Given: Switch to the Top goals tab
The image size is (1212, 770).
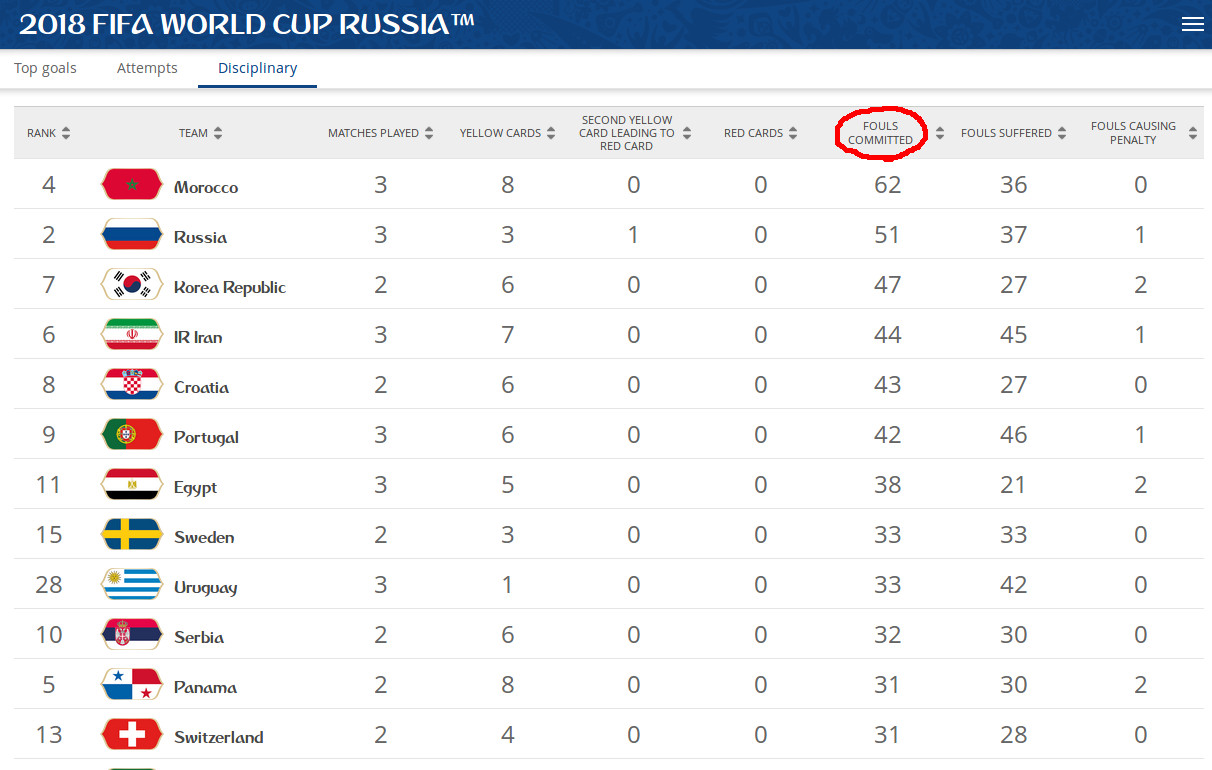Looking at the screenshot, I should pos(45,68).
